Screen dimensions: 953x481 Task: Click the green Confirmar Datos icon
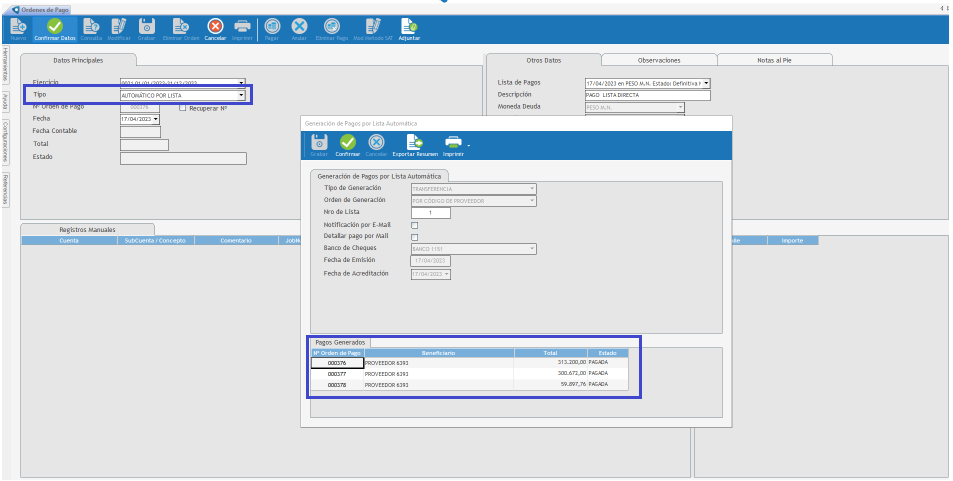click(x=55, y=26)
